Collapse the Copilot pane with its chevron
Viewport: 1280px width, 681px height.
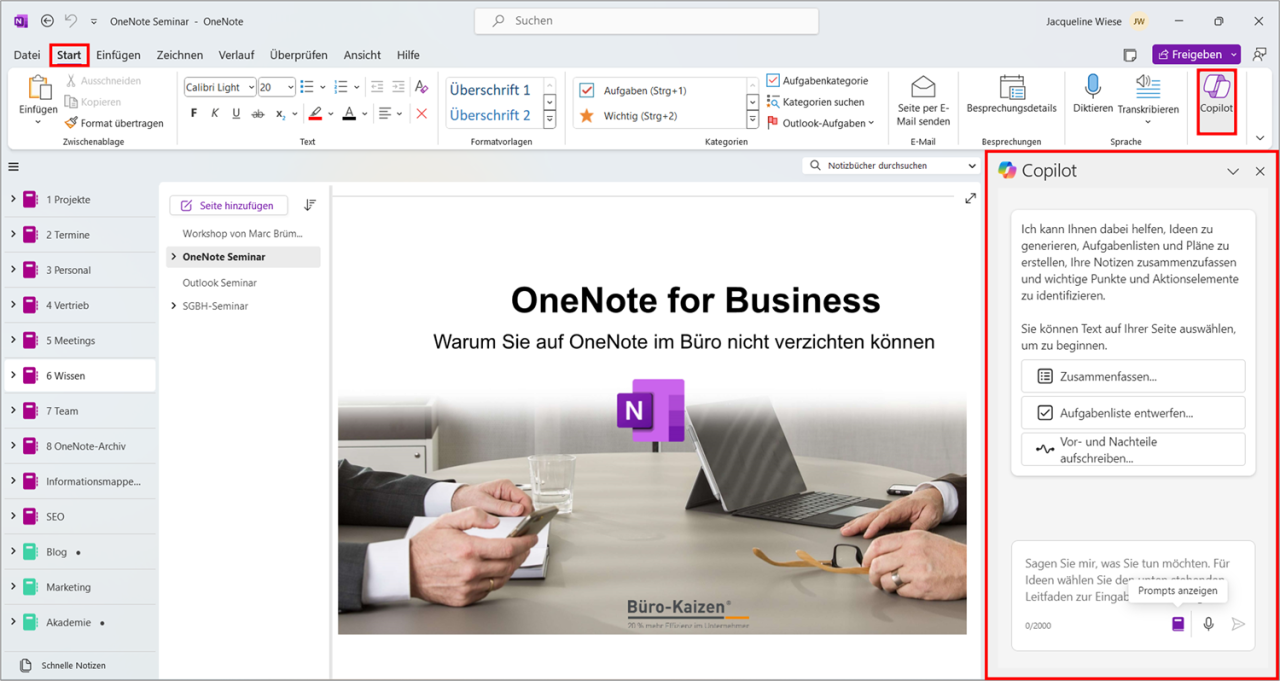coord(1234,171)
